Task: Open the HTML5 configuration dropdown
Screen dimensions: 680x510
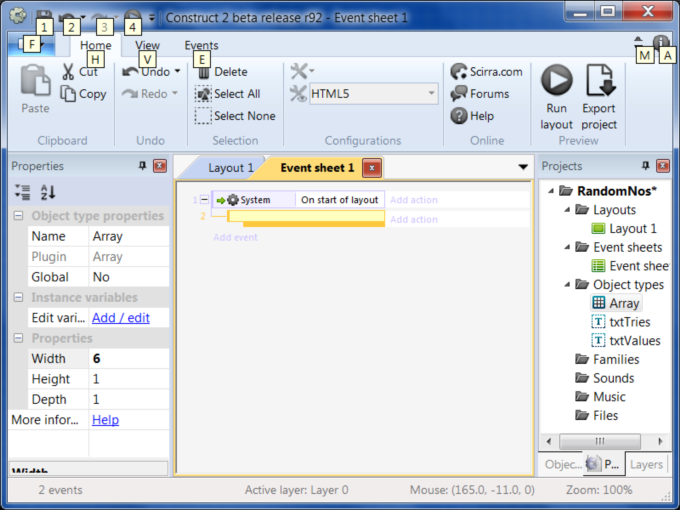Action: (431, 93)
